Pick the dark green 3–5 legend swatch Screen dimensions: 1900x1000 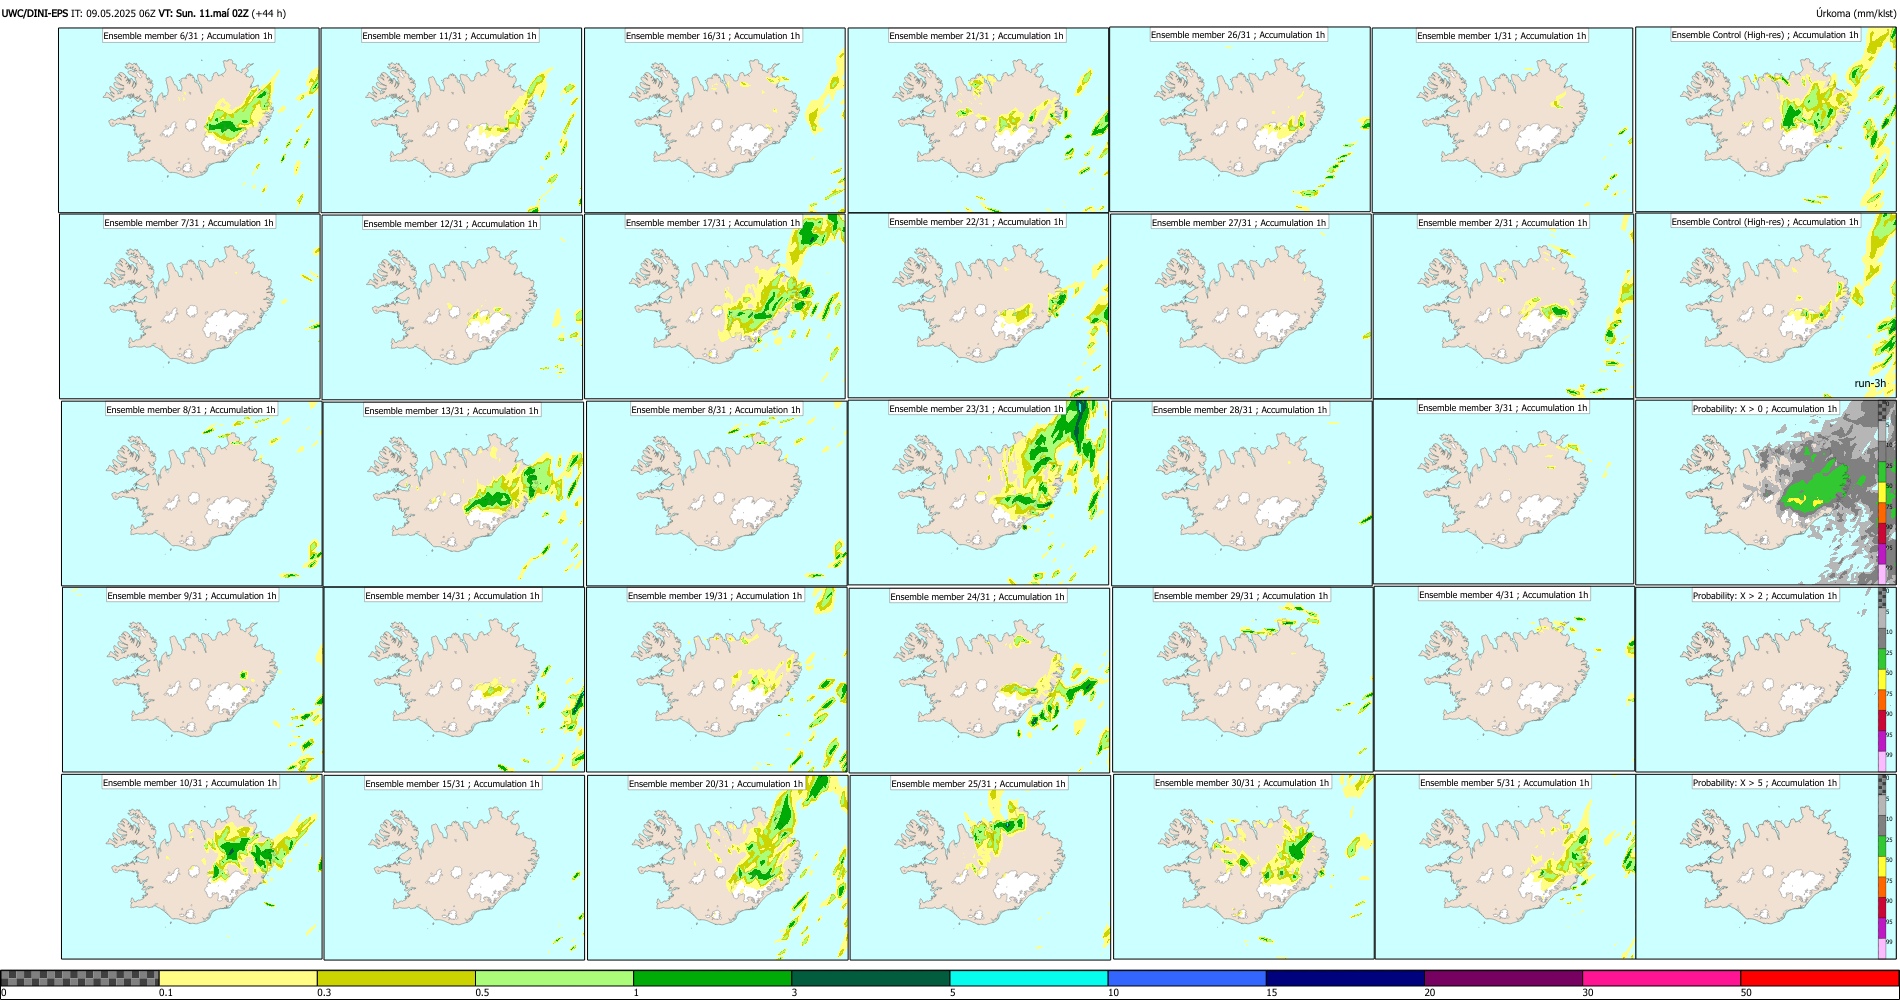(x=870, y=978)
